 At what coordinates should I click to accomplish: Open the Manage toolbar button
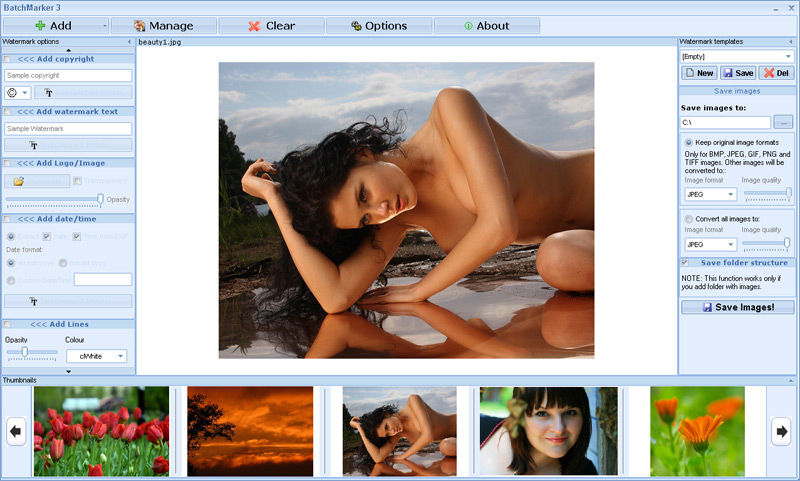[x=163, y=26]
